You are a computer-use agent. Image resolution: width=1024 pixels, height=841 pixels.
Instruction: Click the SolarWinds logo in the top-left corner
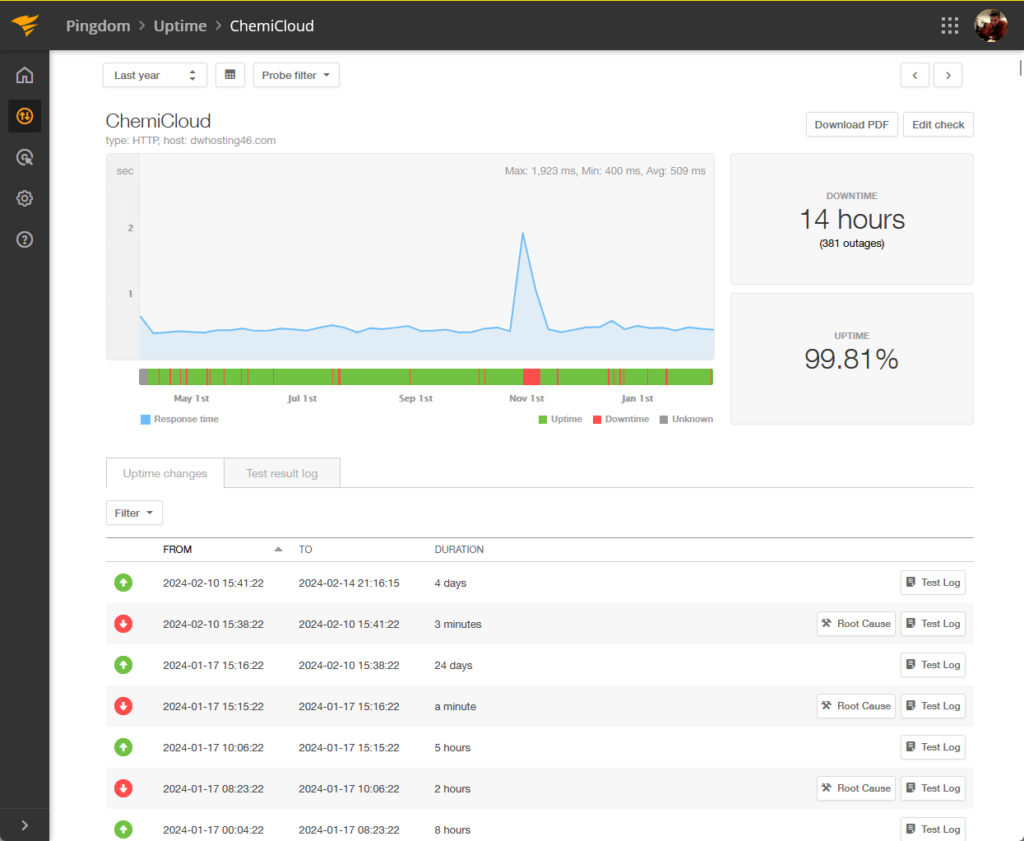pos(24,25)
